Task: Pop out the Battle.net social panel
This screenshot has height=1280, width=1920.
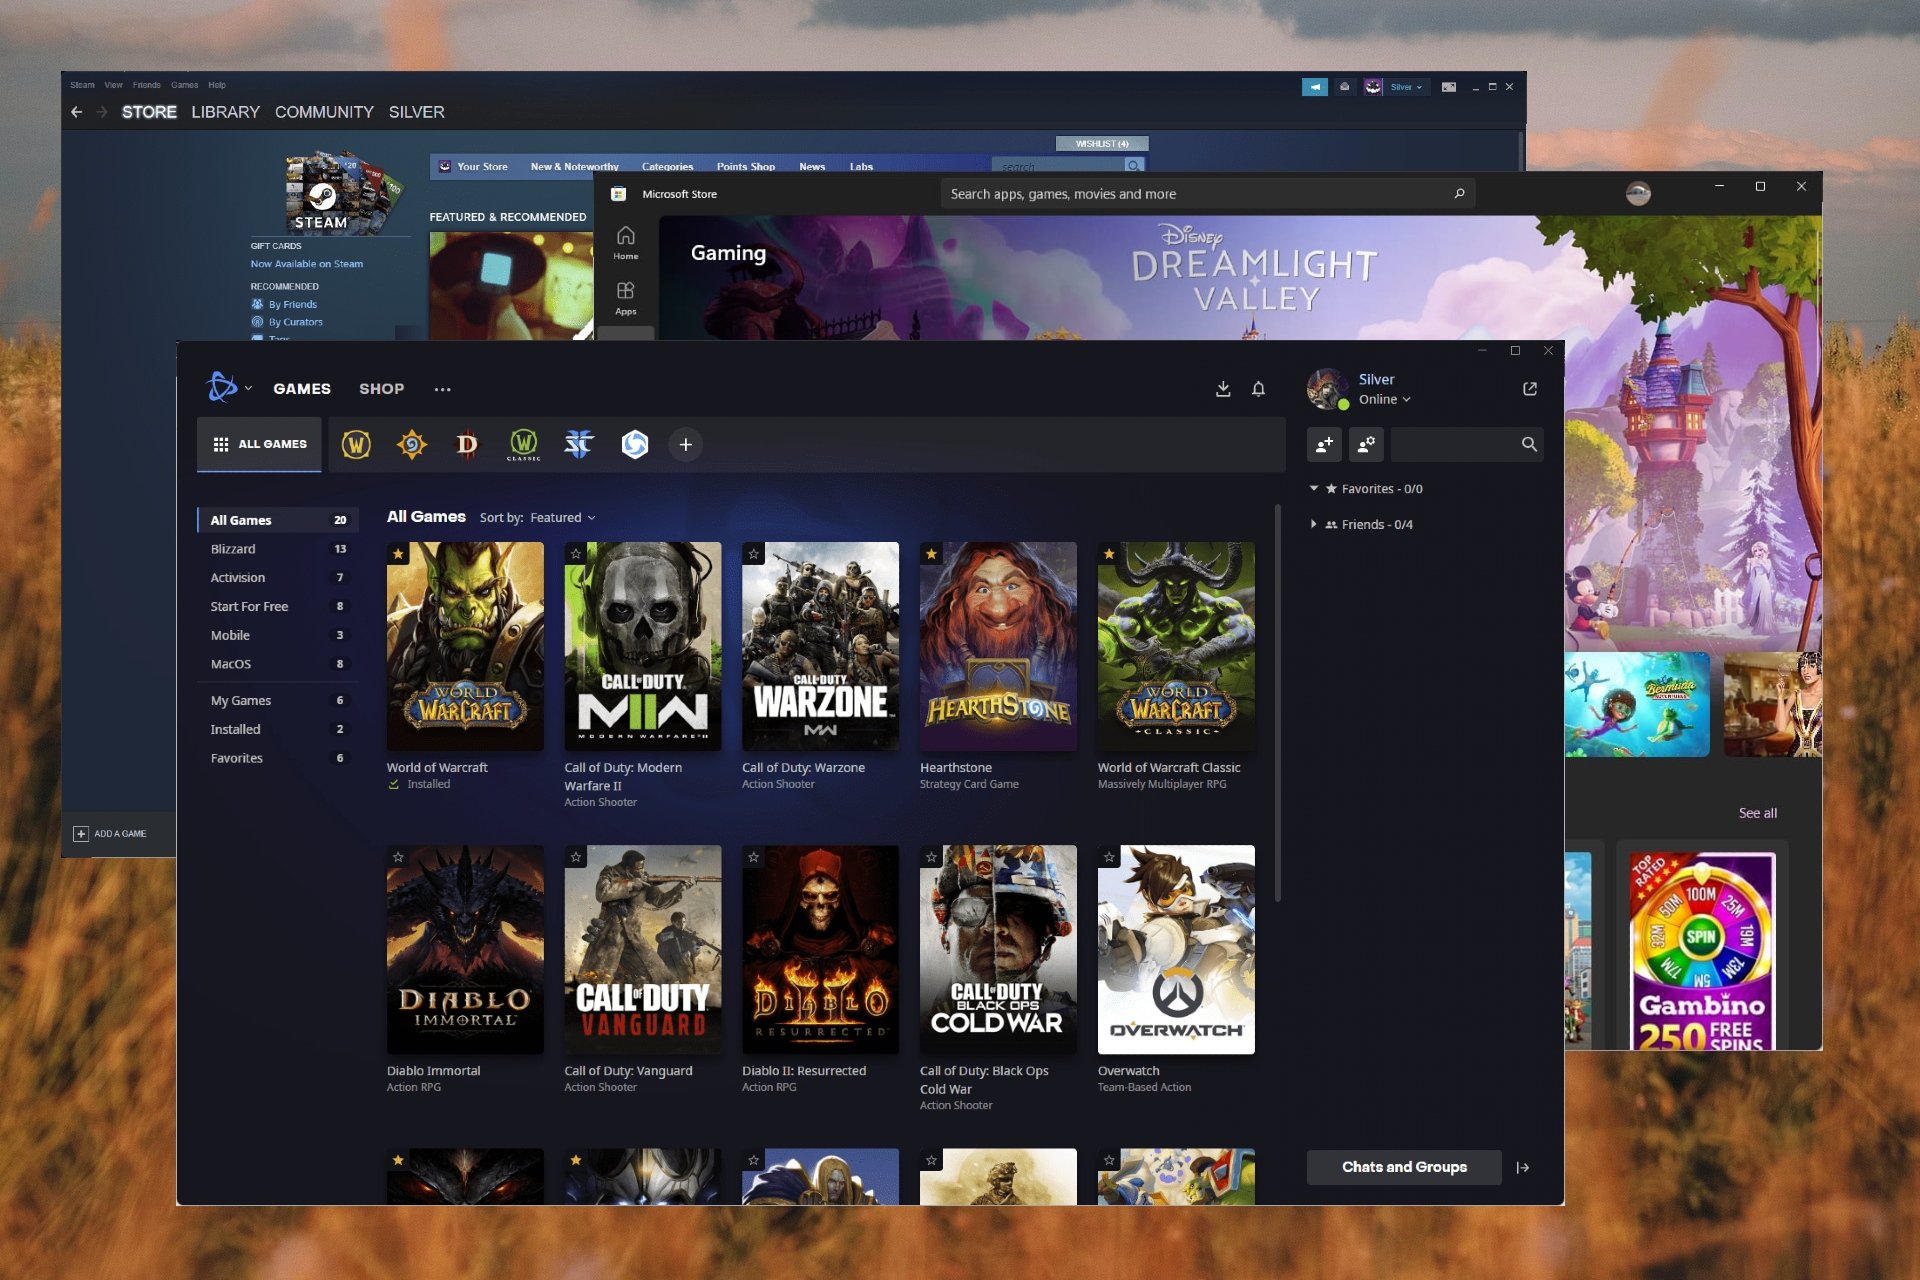Action: point(1530,389)
